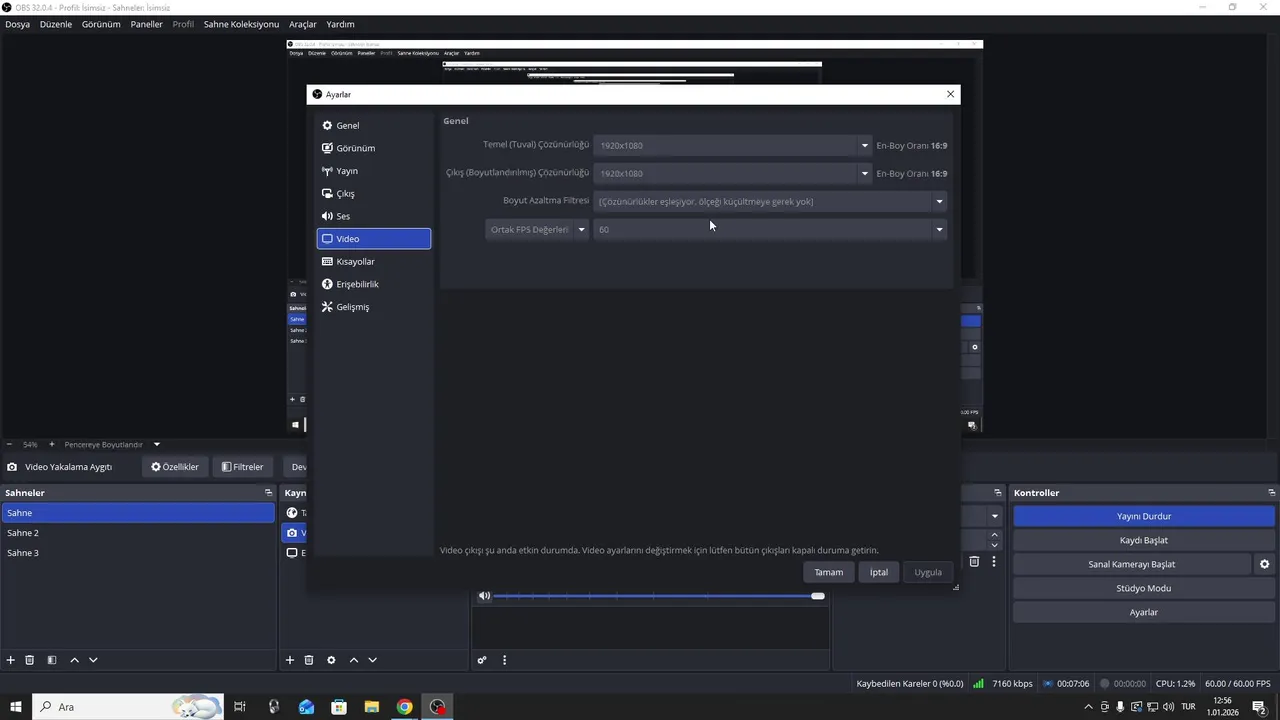Screen dimensions: 1280x720
Task: Click the Windows search box Ara
Action: [x=128, y=707]
